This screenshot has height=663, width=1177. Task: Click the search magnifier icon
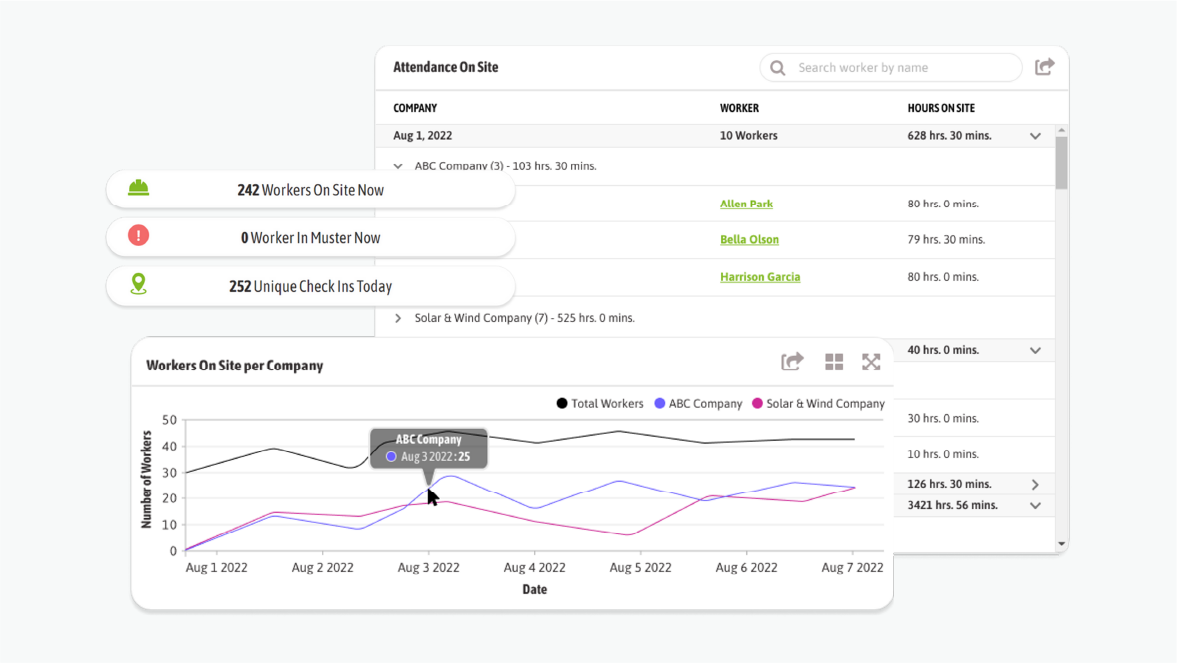(x=778, y=68)
